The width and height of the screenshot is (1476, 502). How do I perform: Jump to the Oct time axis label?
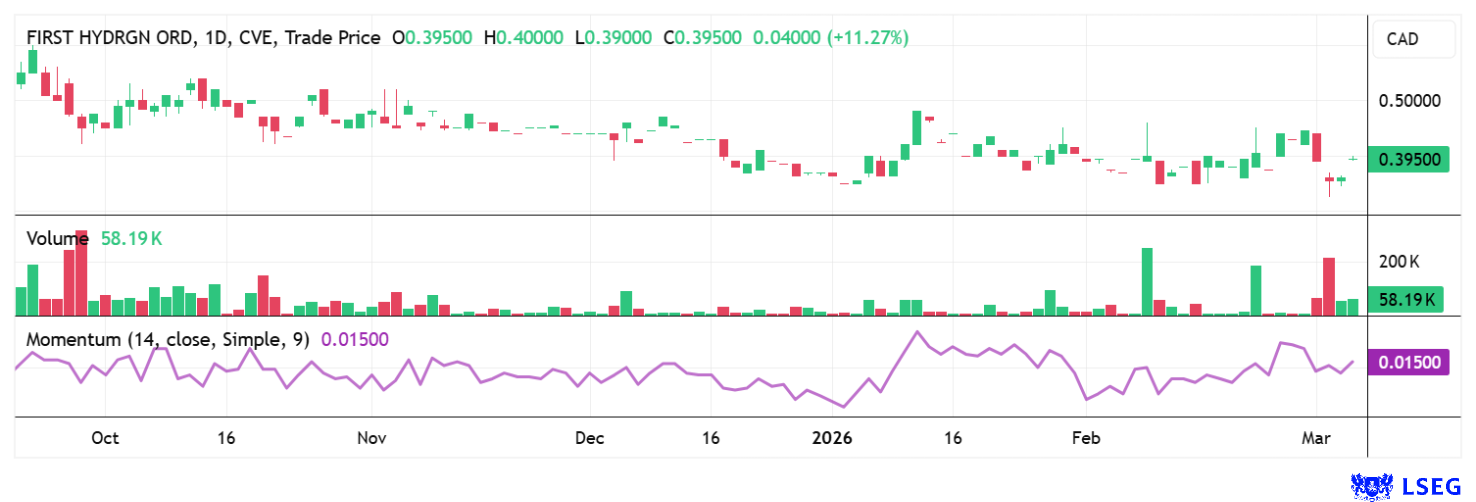click(104, 439)
